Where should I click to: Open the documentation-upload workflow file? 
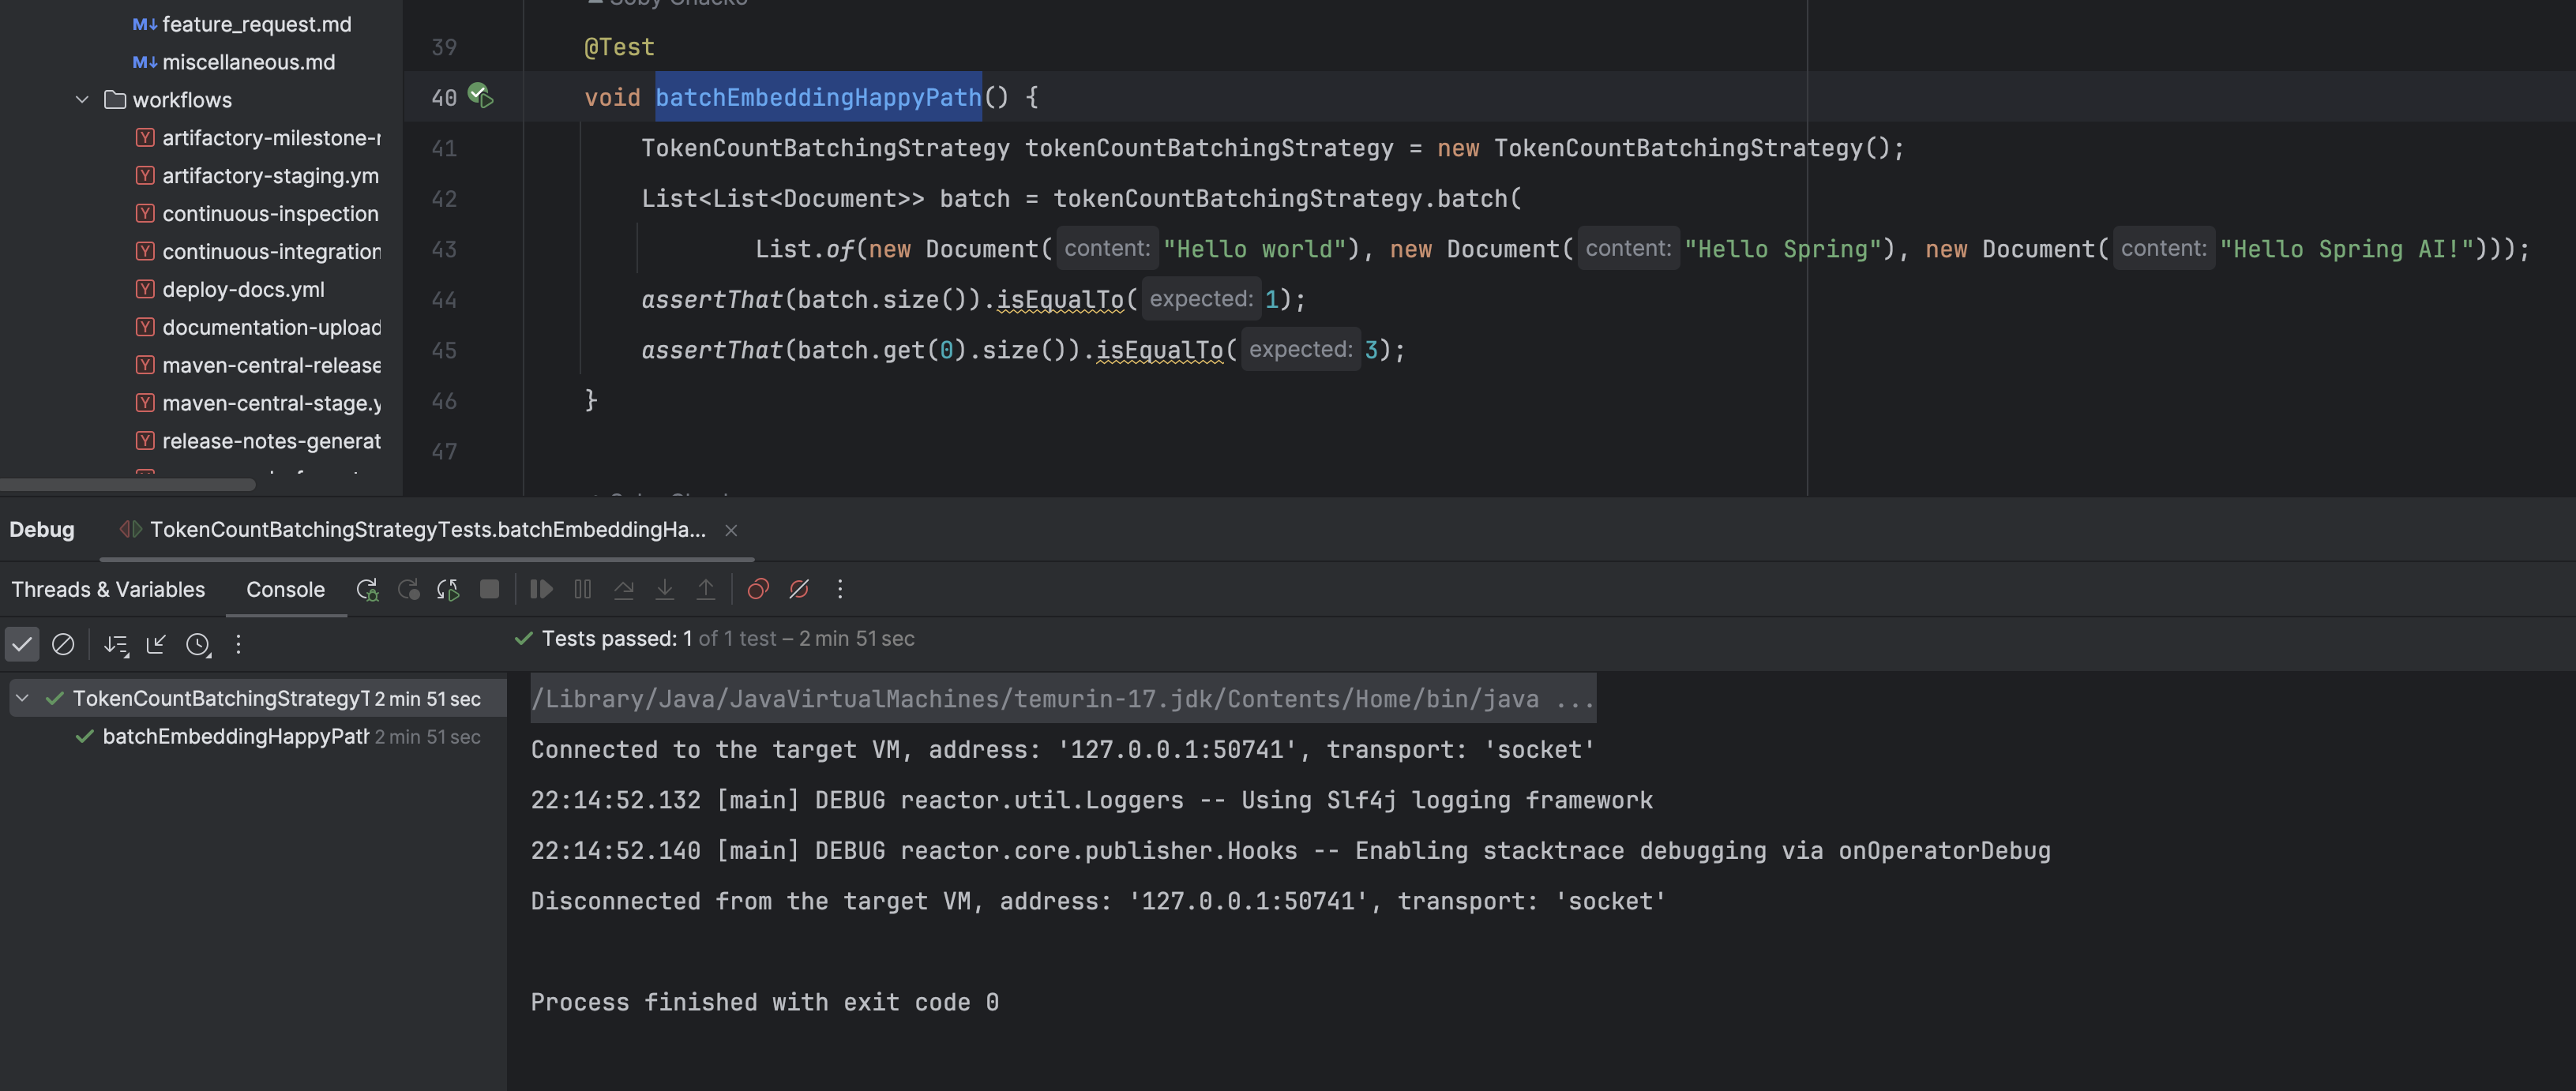(x=271, y=328)
